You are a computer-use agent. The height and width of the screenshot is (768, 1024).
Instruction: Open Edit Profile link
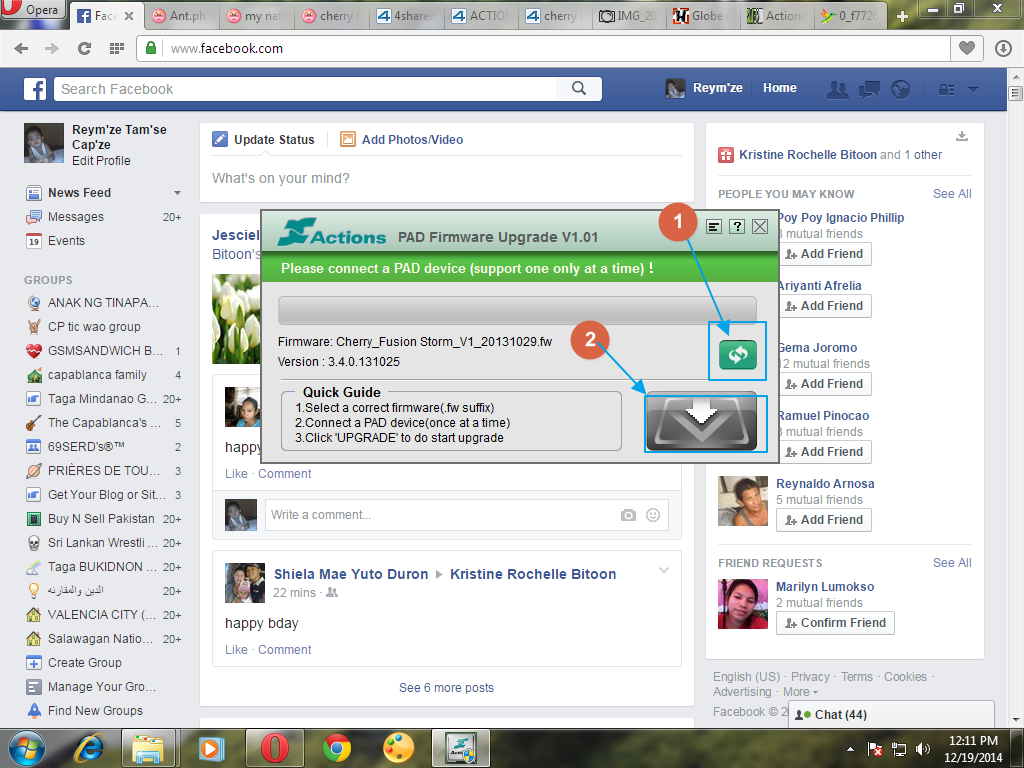pos(101,161)
